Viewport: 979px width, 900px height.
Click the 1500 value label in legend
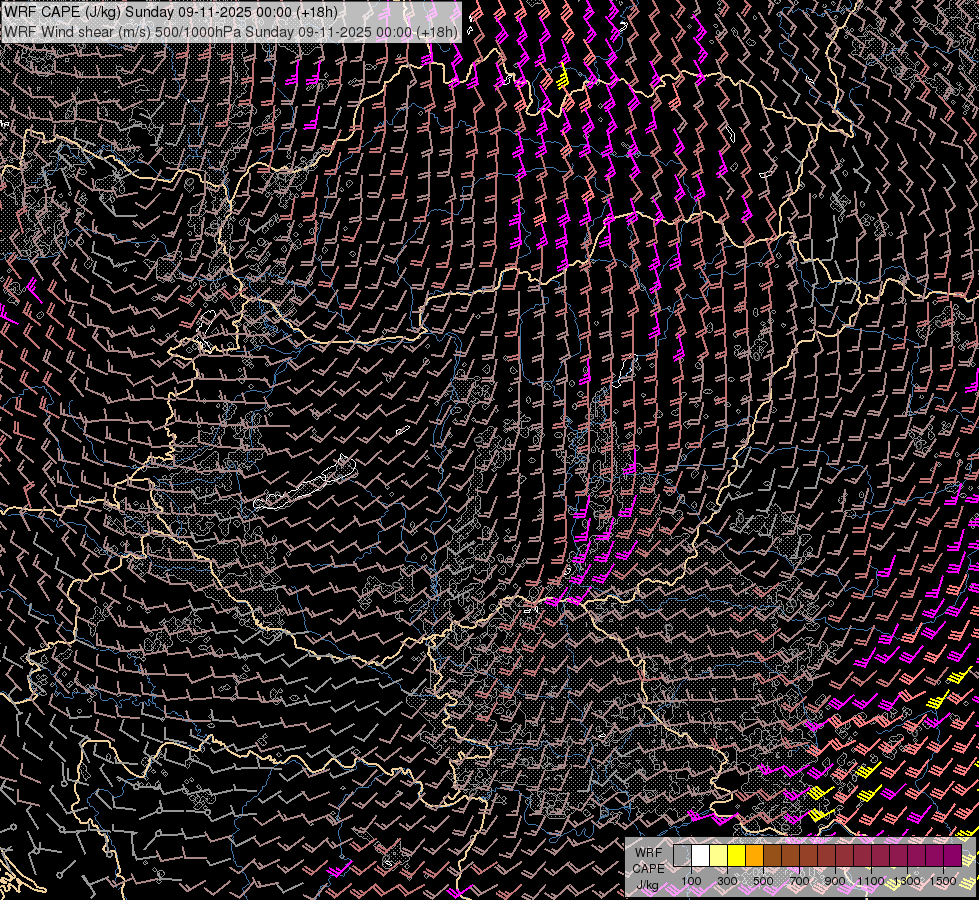(x=942, y=881)
